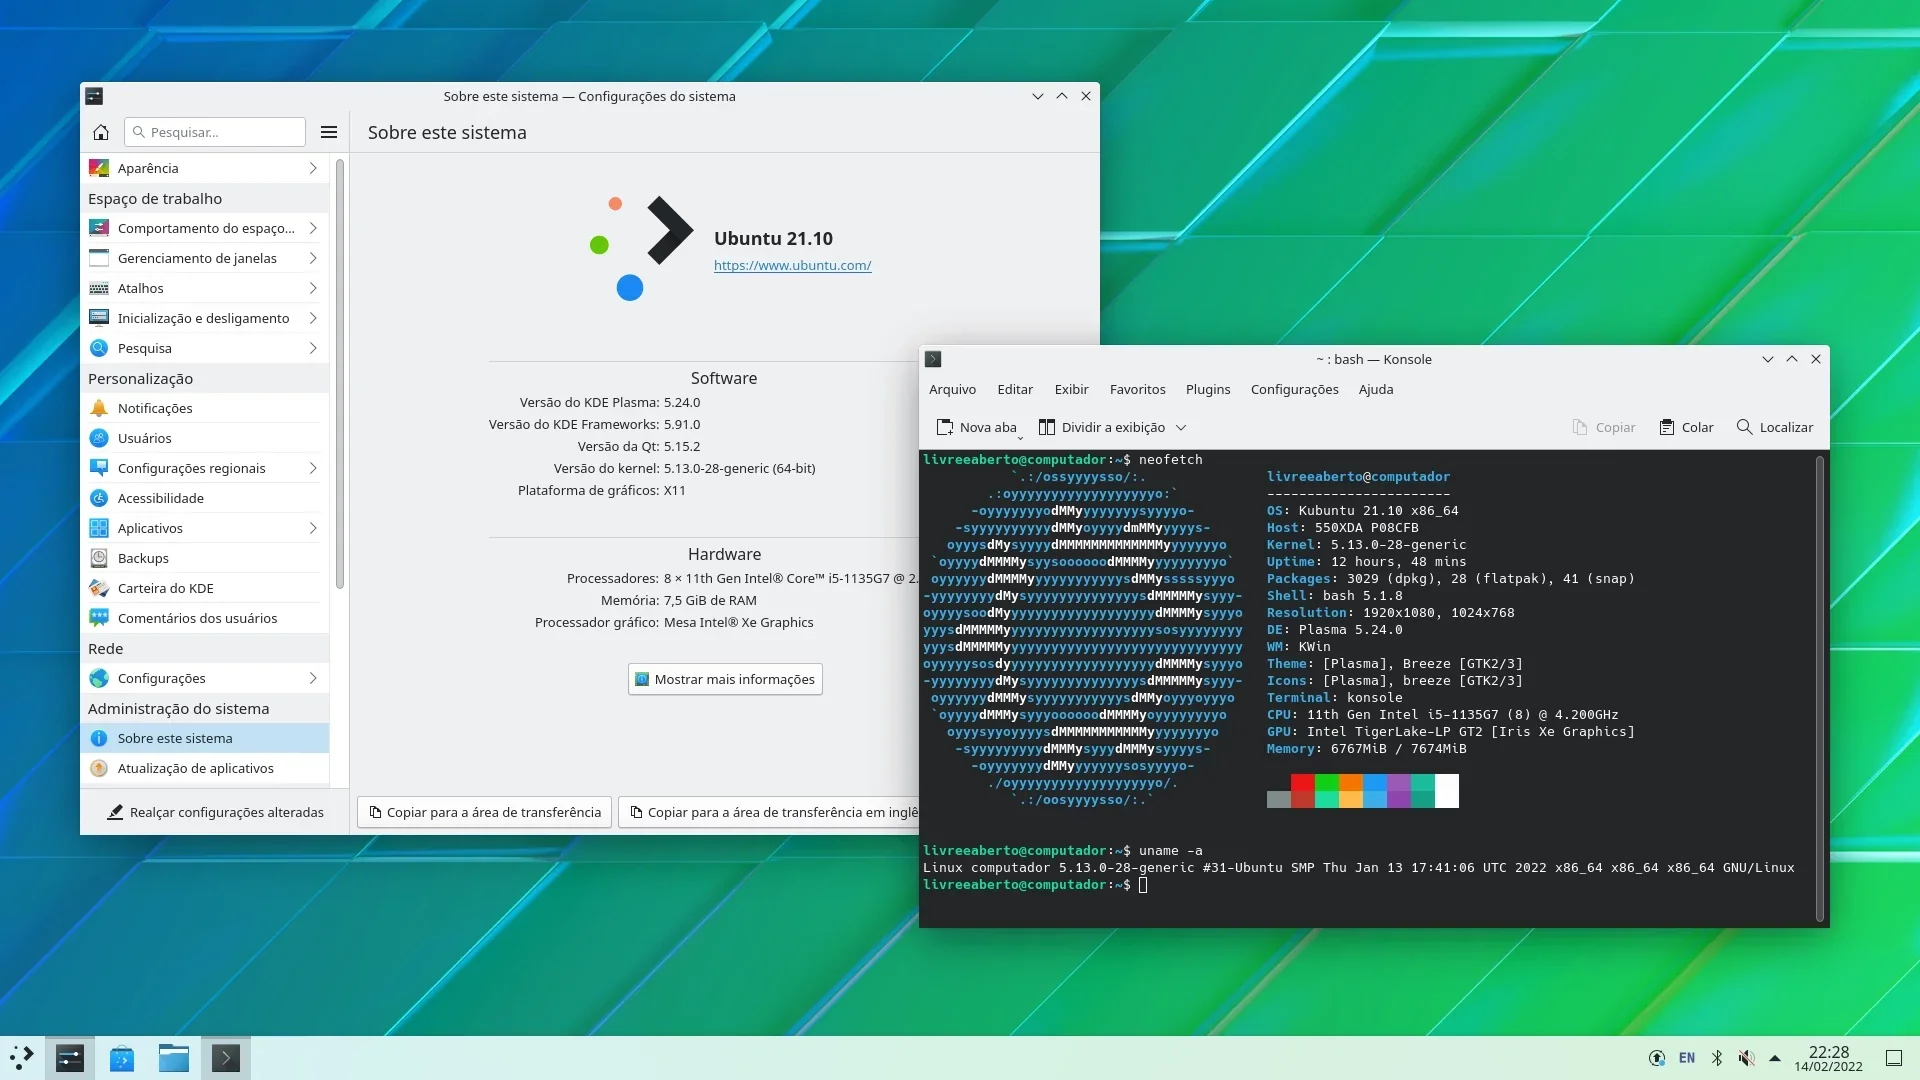Click the sidebar scrollbar in System Settings
The height and width of the screenshot is (1080, 1920).
340,375
